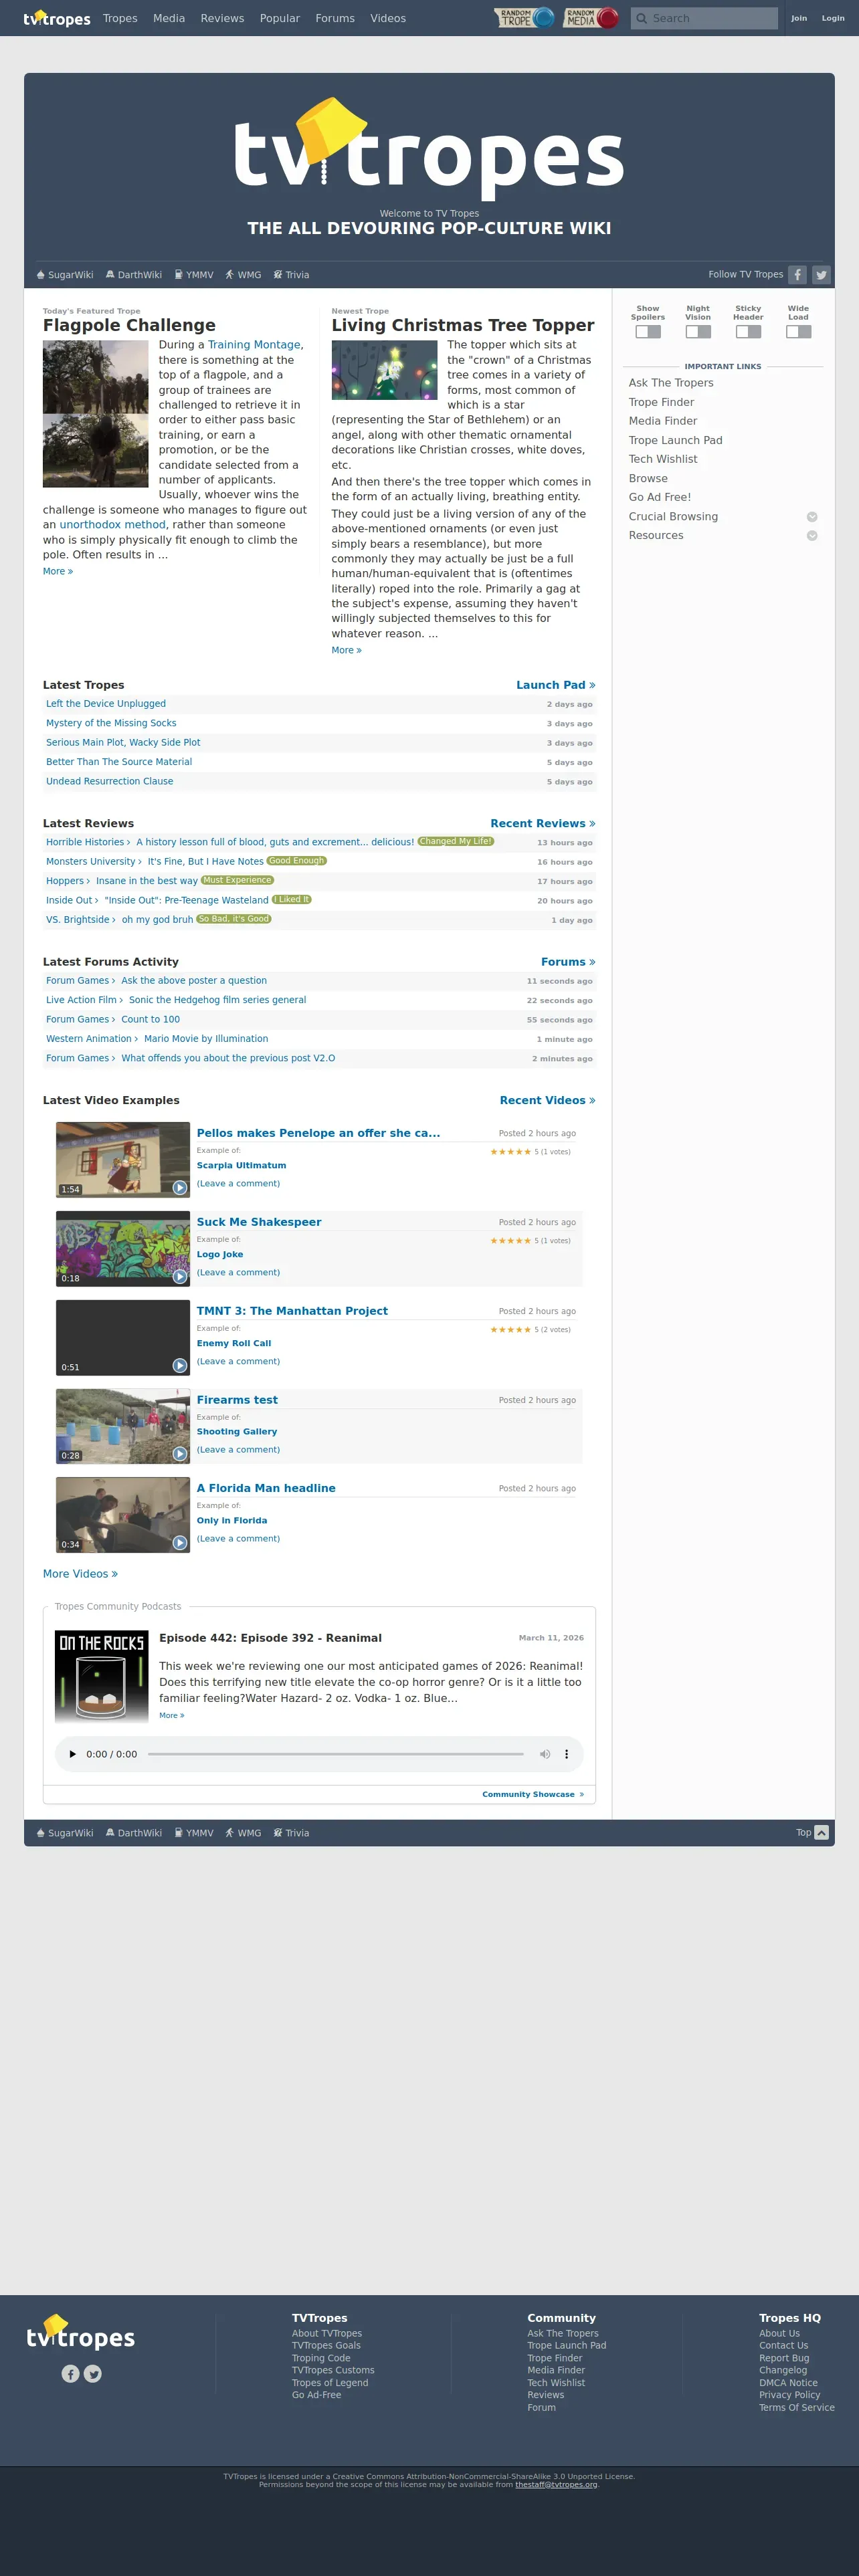Click the thestaff@tvtropes.org email link

pos(556,2485)
